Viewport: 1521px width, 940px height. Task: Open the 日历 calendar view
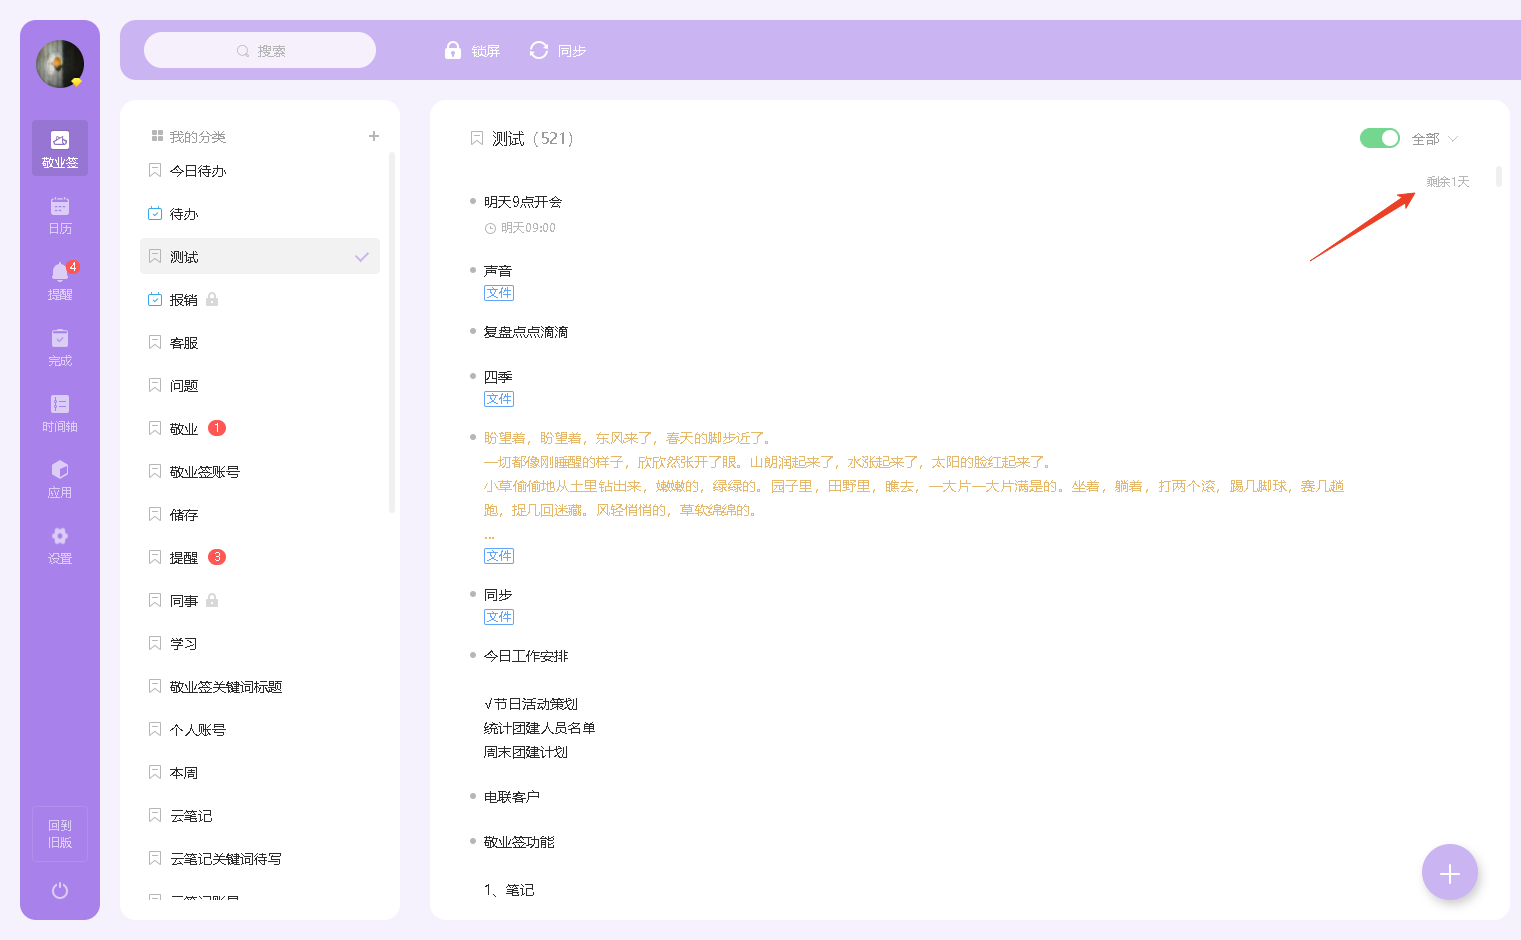pos(60,215)
